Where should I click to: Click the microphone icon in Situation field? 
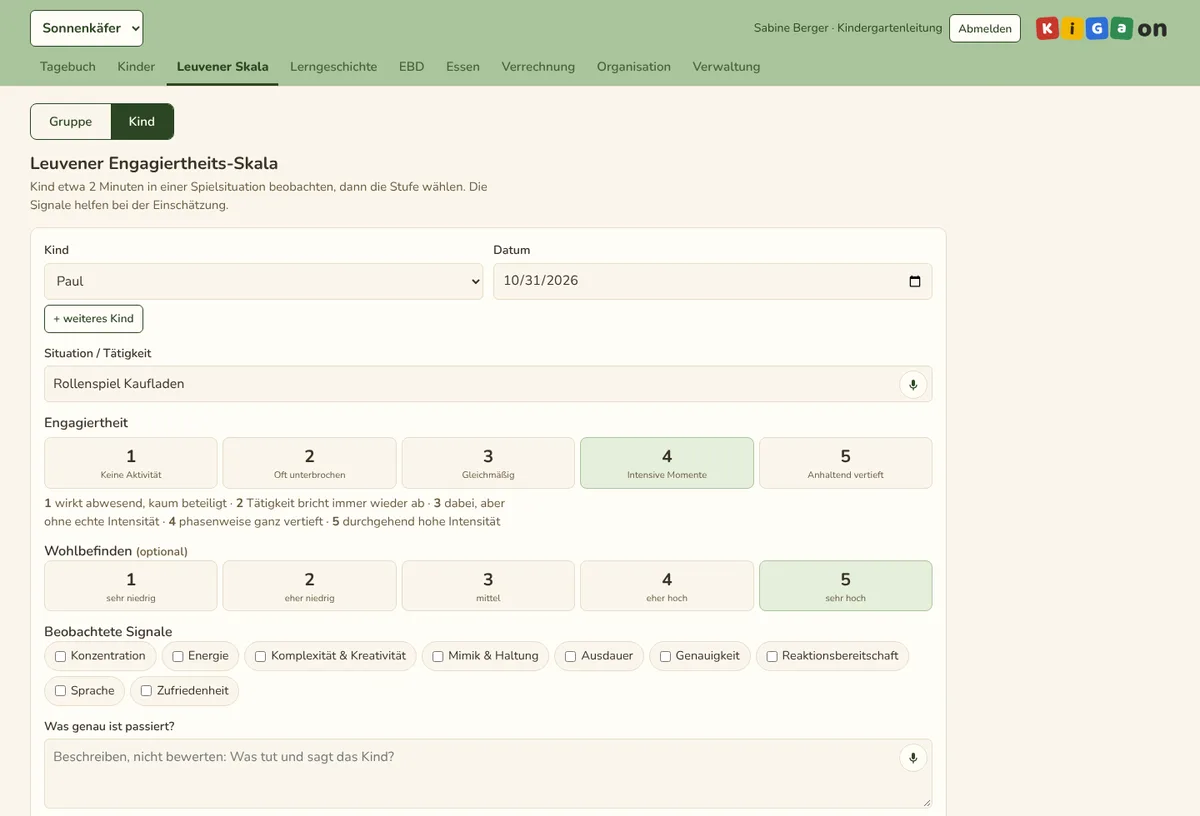913,384
